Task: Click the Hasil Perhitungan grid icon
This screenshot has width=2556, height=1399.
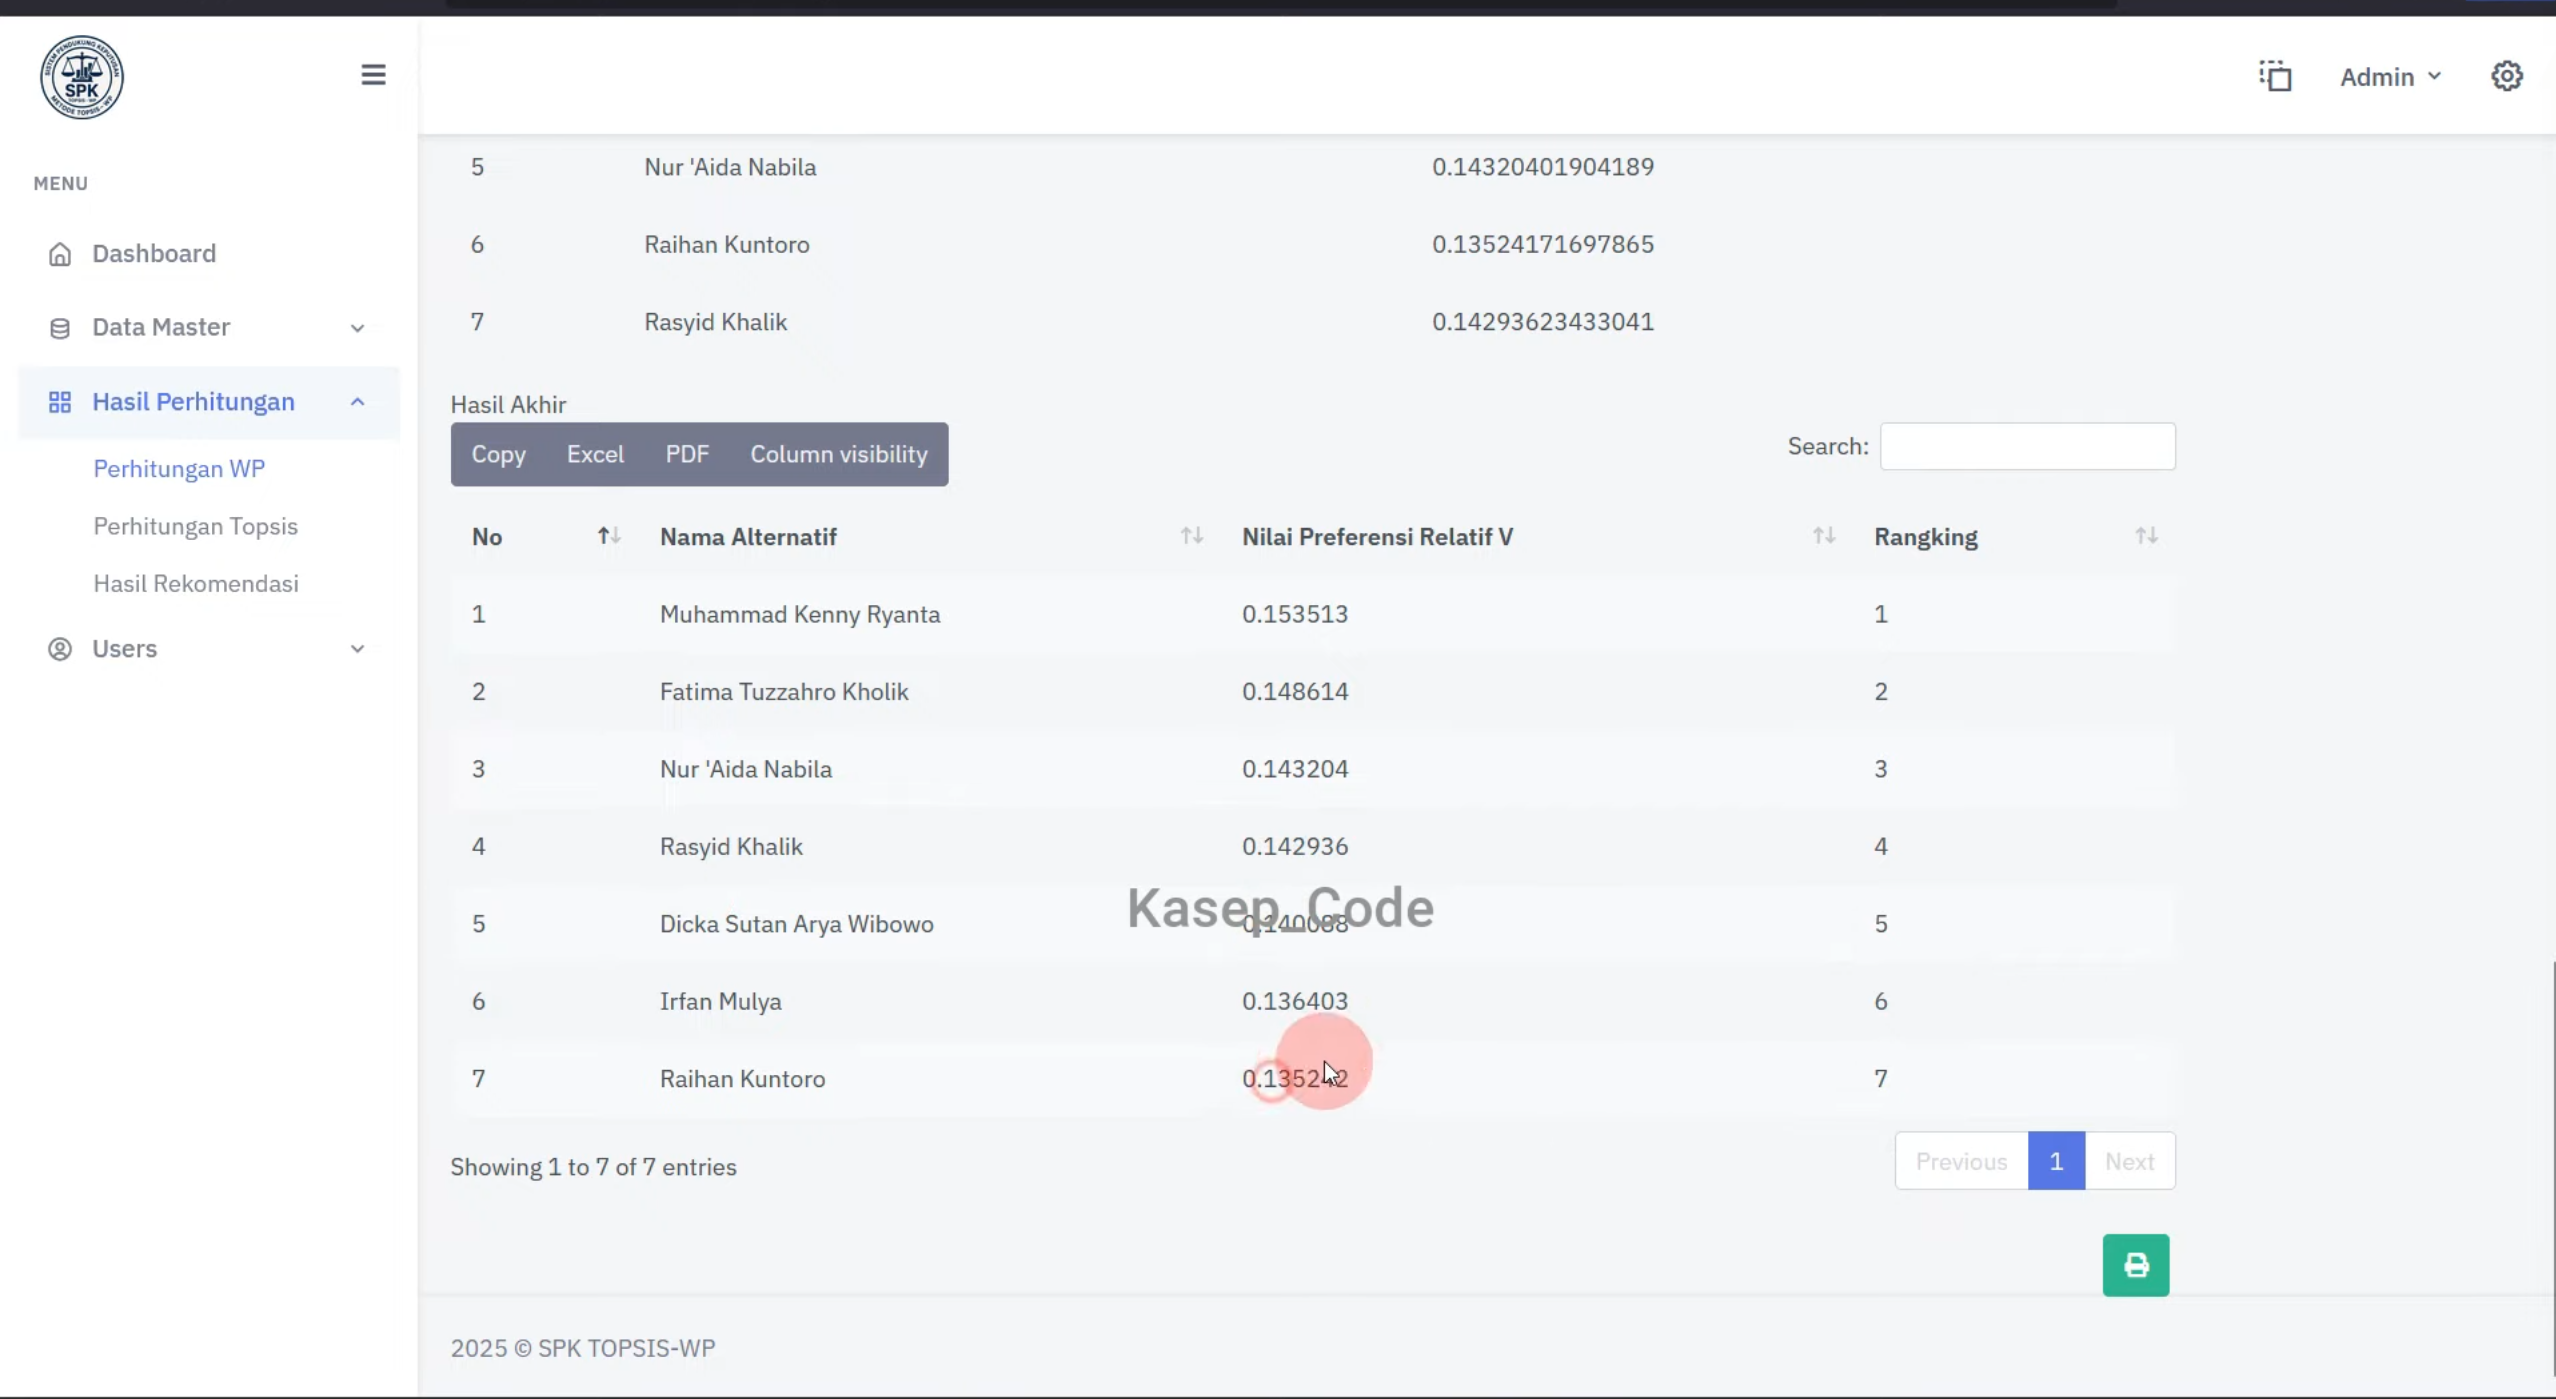Action: point(60,402)
